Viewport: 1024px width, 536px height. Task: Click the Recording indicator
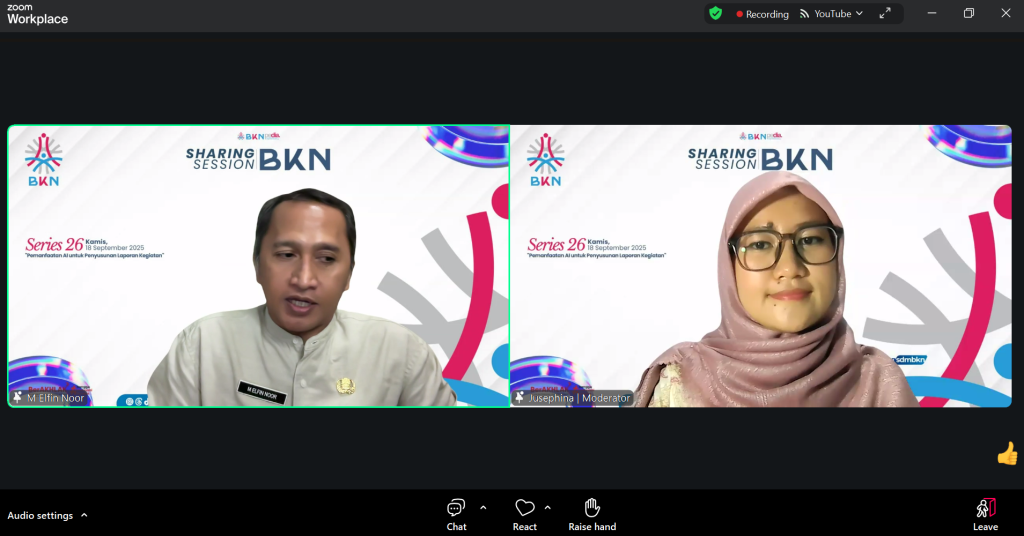pos(762,14)
